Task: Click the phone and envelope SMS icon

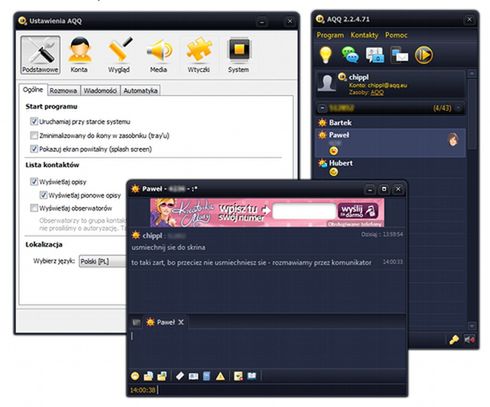Action: (x=399, y=55)
